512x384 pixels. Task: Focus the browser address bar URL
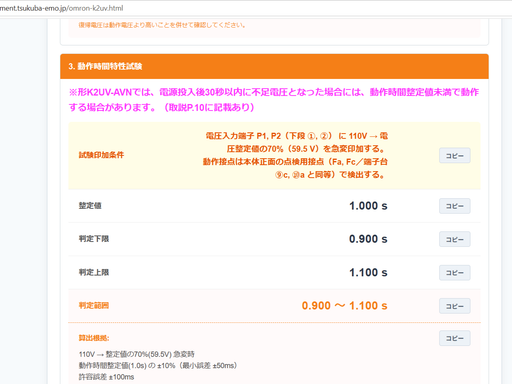[x=61, y=8]
